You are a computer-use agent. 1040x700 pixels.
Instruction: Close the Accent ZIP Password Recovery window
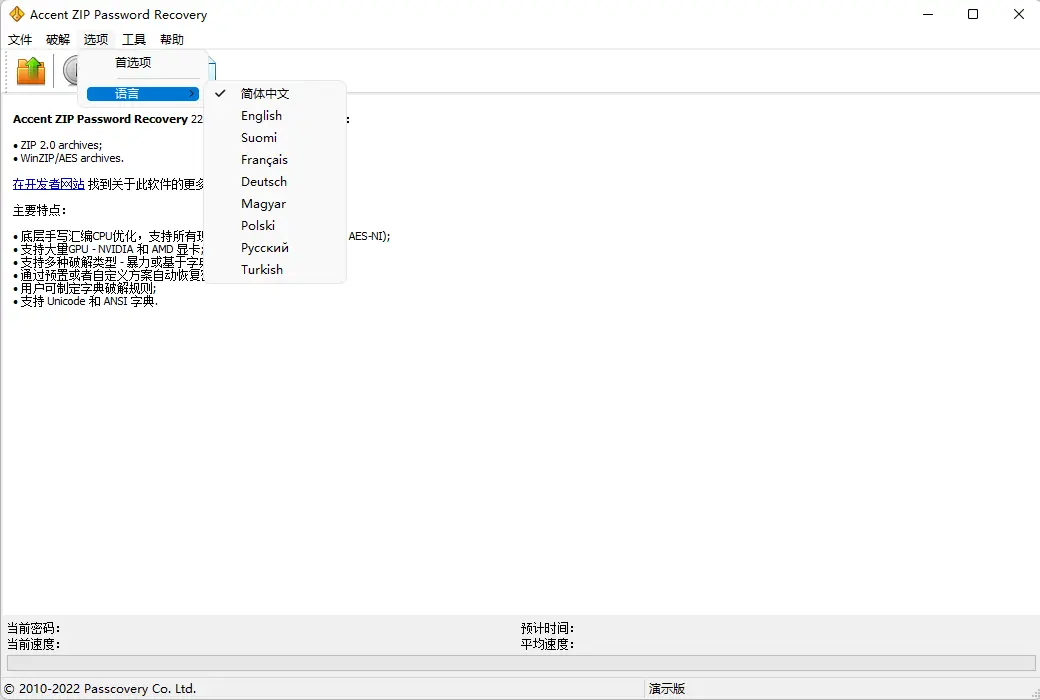pyautogui.click(x=1019, y=14)
